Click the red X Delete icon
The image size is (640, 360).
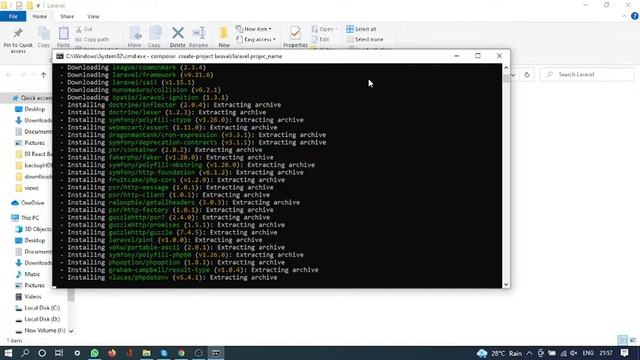coord(178,33)
